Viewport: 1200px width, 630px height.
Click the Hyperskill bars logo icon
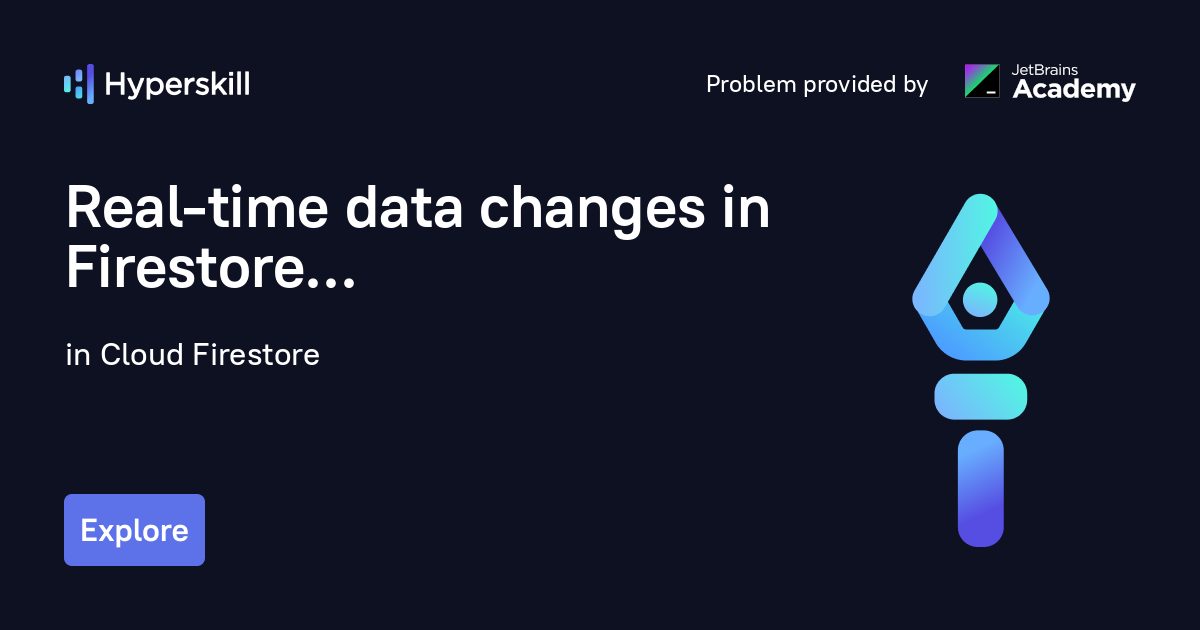click(x=79, y=84)
